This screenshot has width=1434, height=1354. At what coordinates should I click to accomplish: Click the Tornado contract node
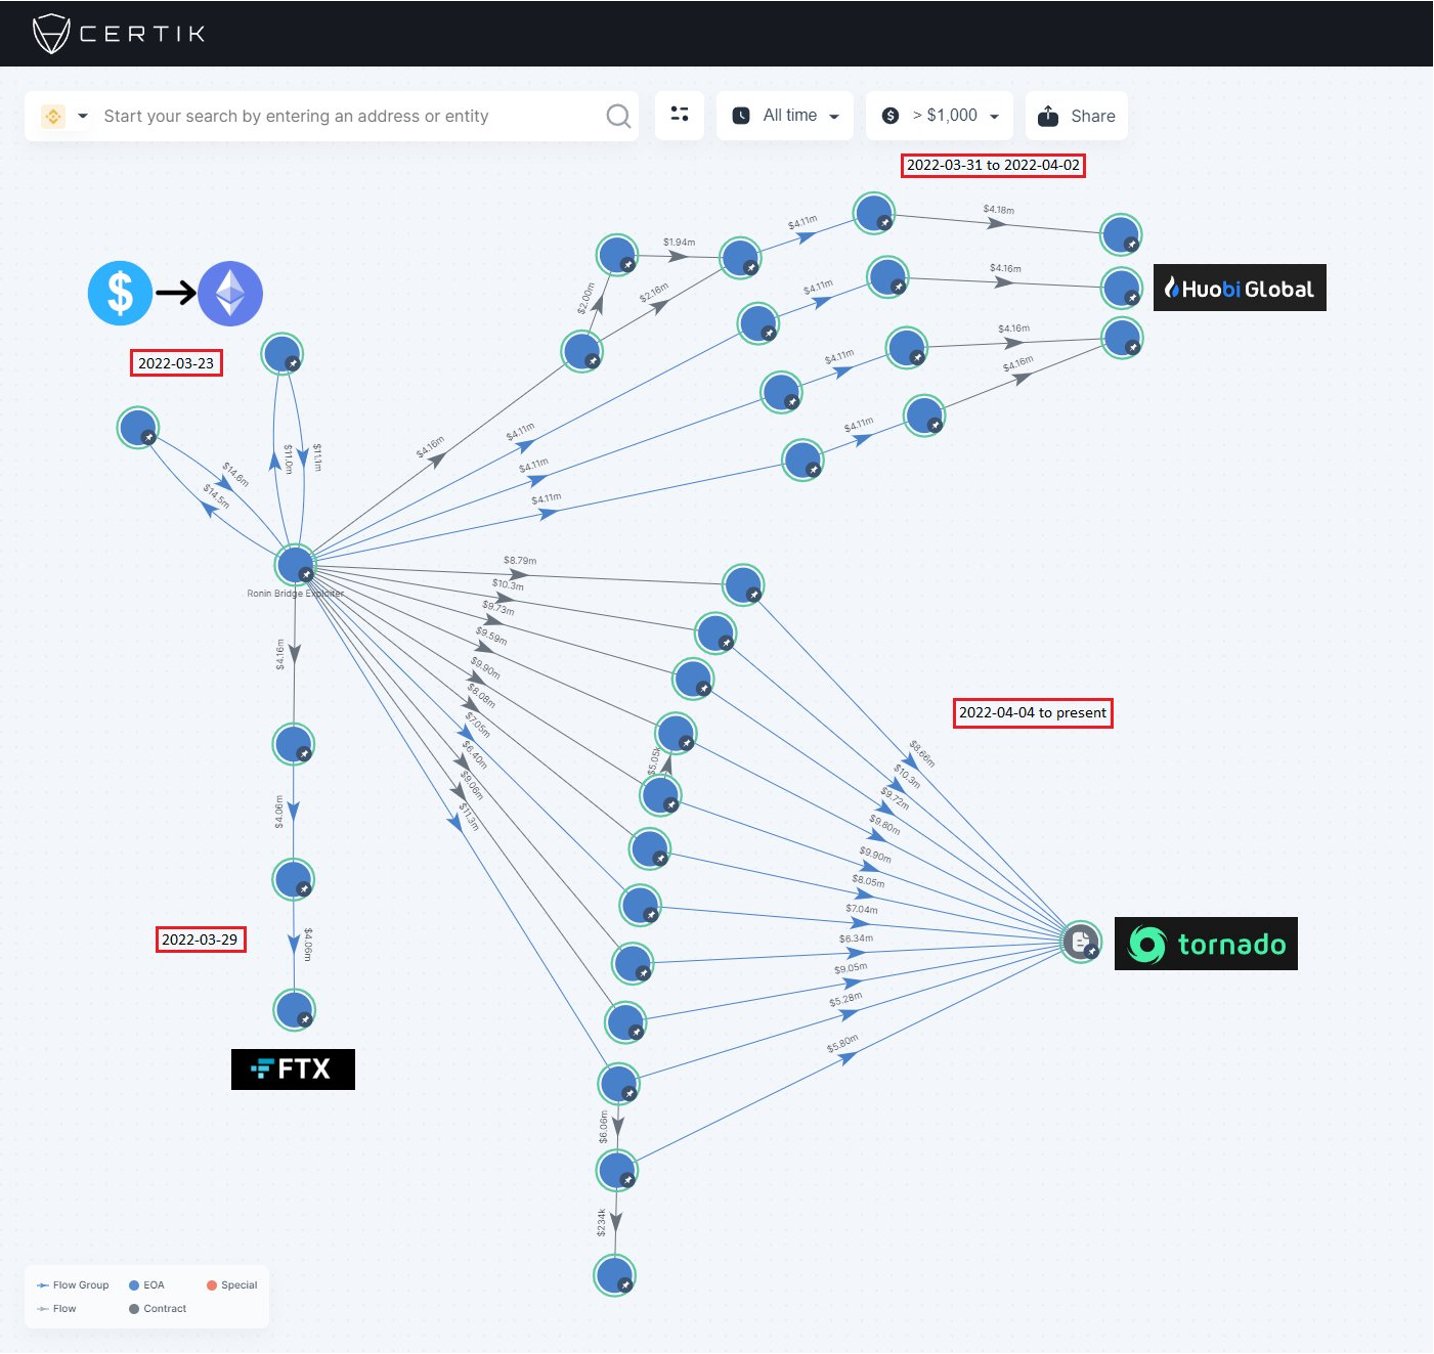(x=1080, y=941)
